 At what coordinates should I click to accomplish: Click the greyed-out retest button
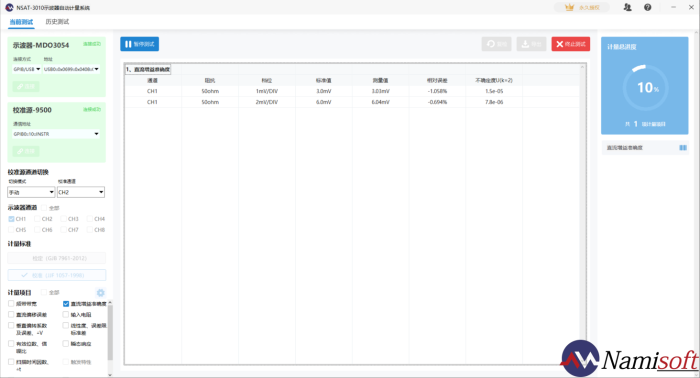(496, 44)
